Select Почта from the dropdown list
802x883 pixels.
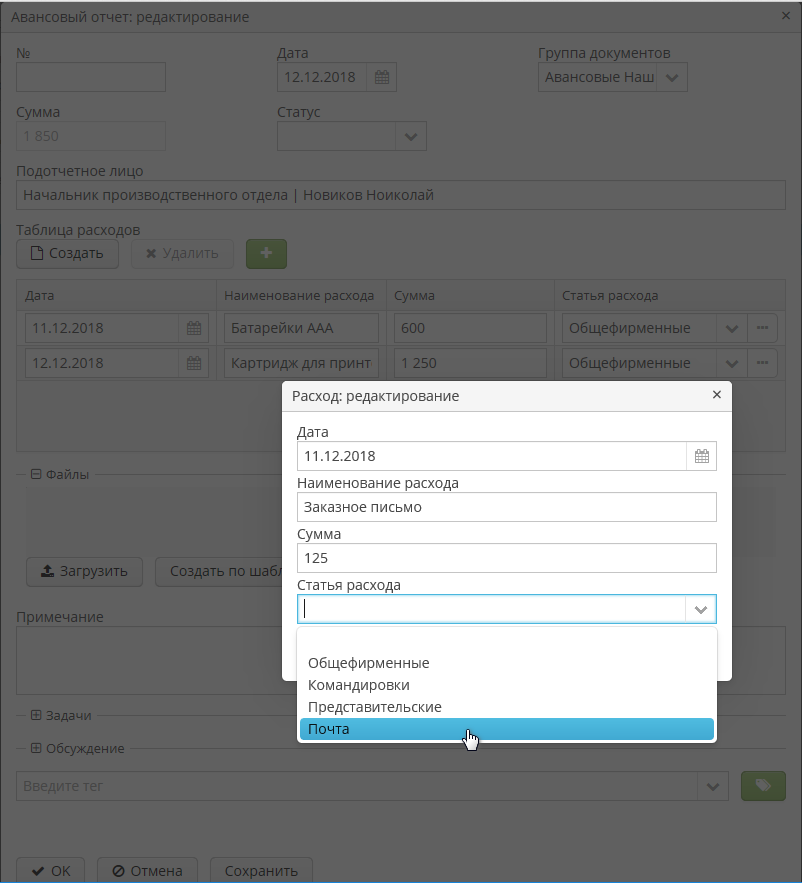(x=506, y=729)
